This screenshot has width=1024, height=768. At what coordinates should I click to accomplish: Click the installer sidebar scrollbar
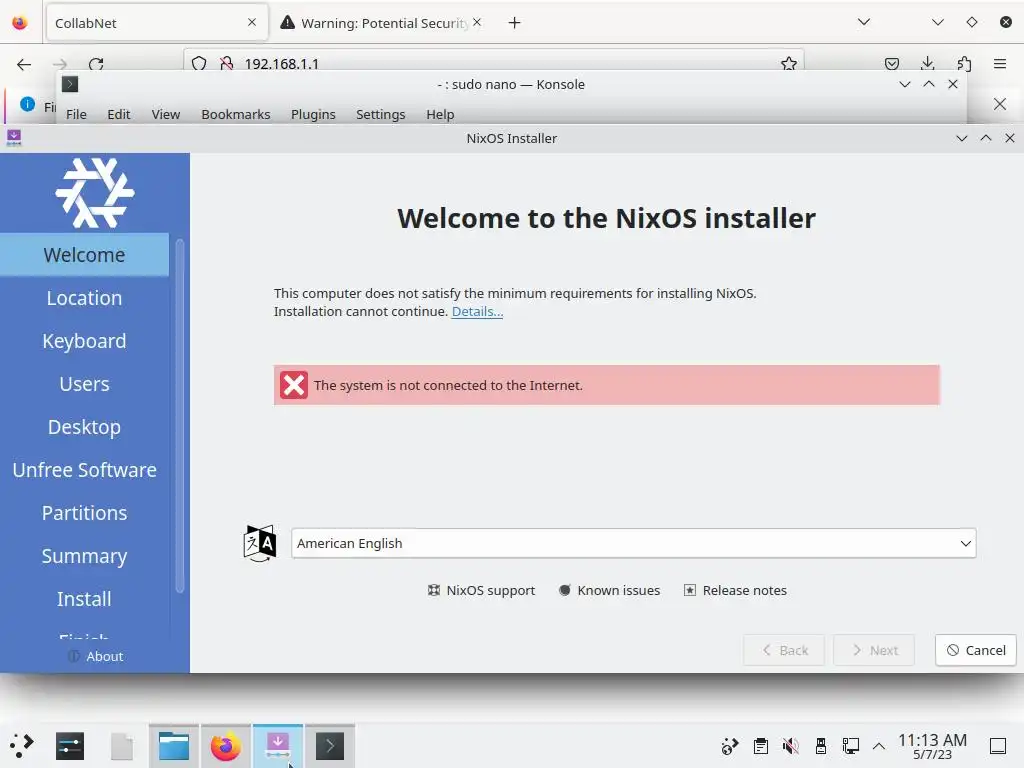(x=180, y=417)
